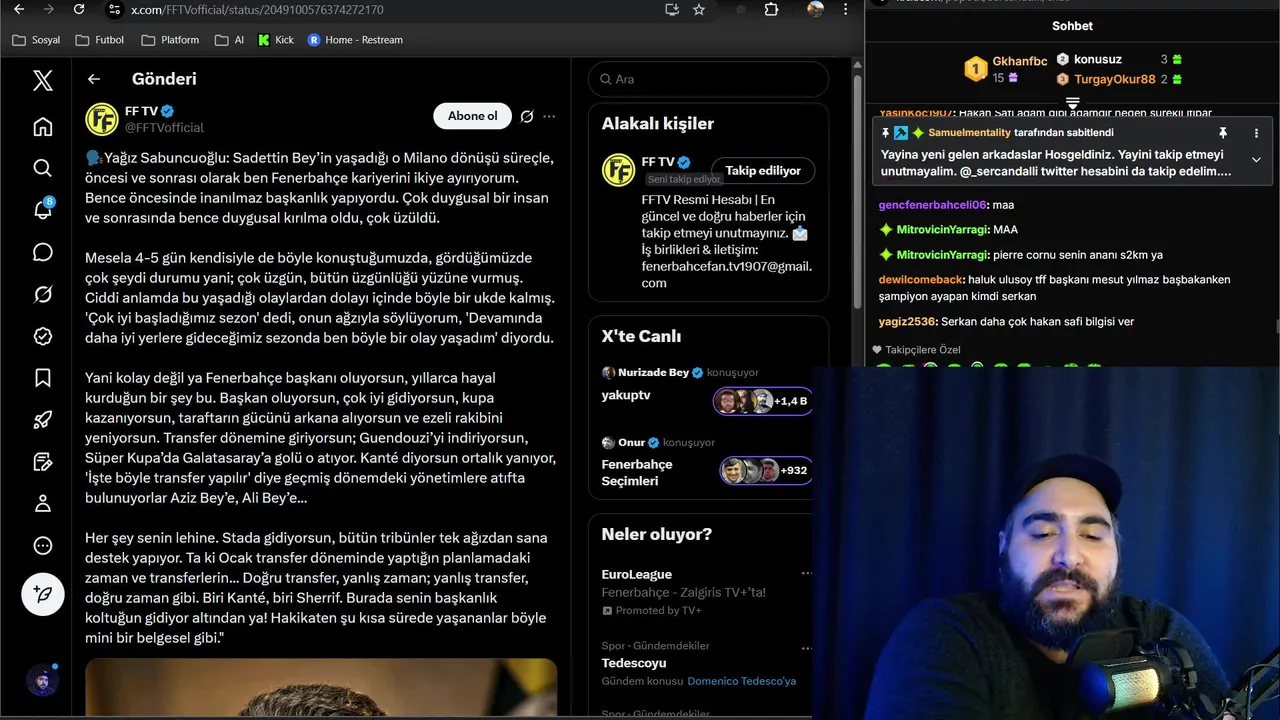This screenshot has width=1280, height=720.
Task: Click the white compose post button
Action: point(43,594)
